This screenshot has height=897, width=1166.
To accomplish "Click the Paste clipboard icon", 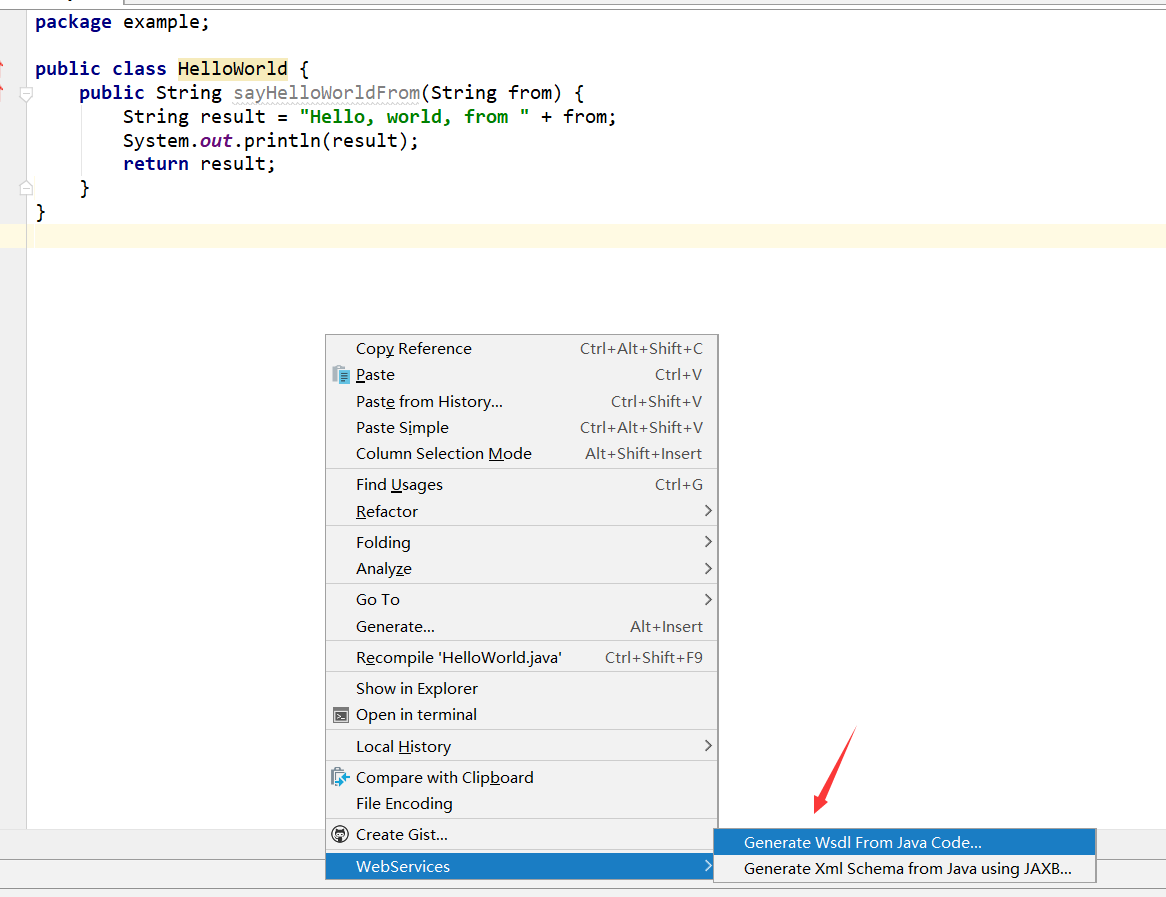I will tap(341, 375).
